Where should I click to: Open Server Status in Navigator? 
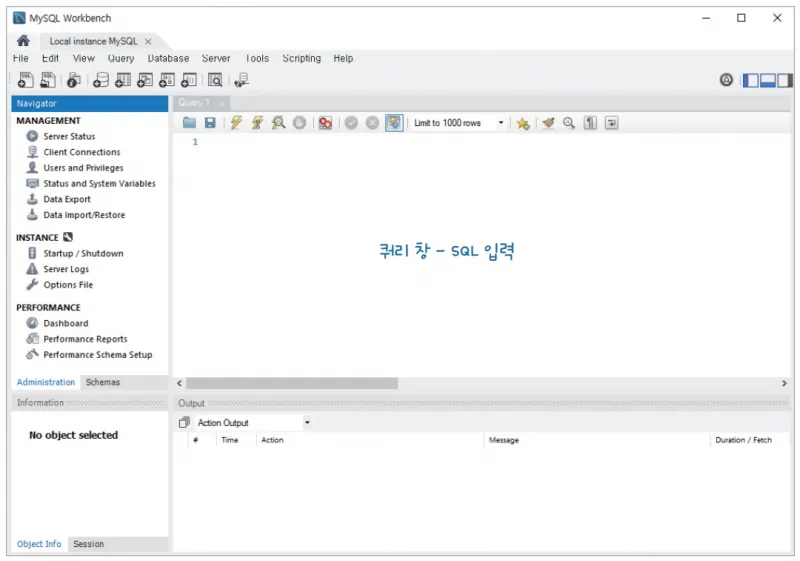tap(69, 136)
